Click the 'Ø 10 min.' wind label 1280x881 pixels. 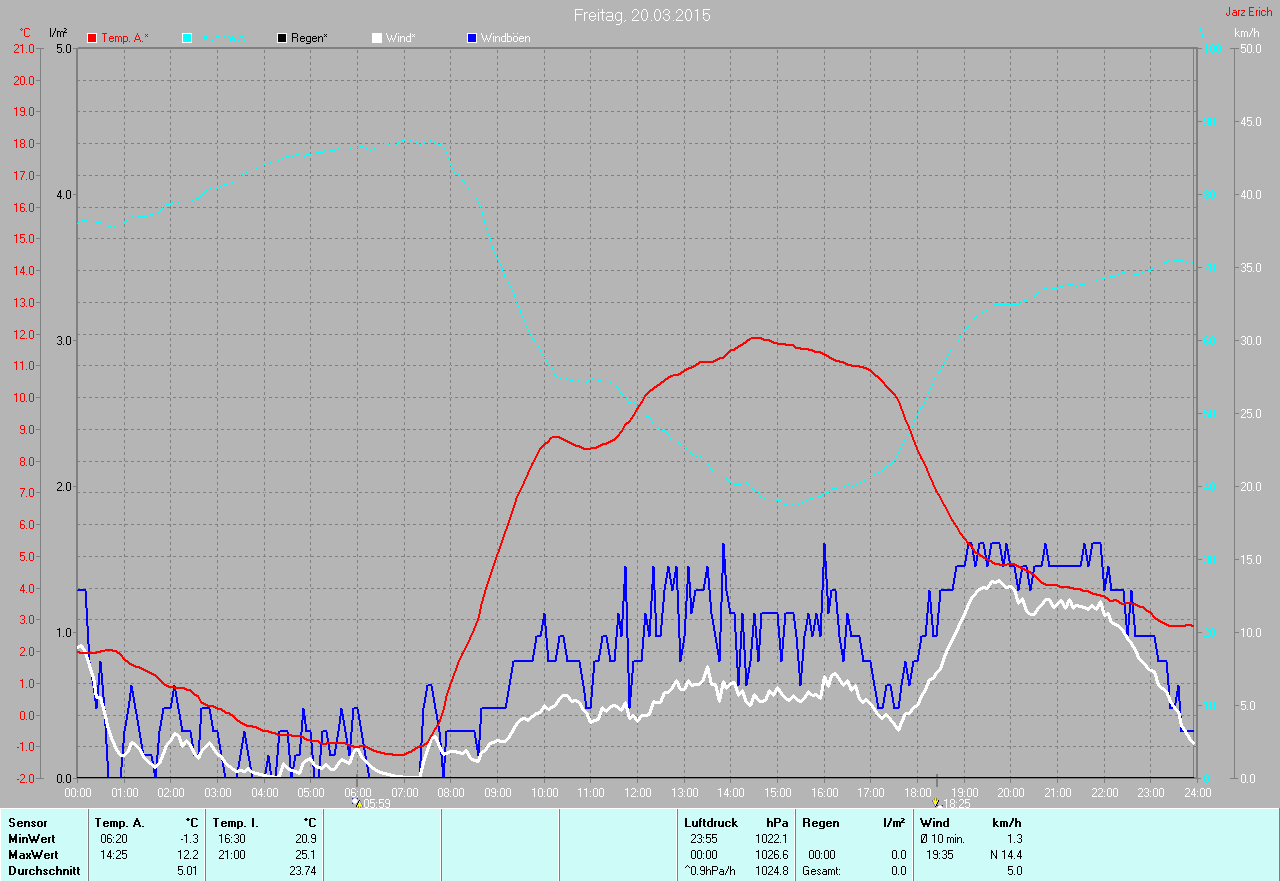(x=942, y=839)
